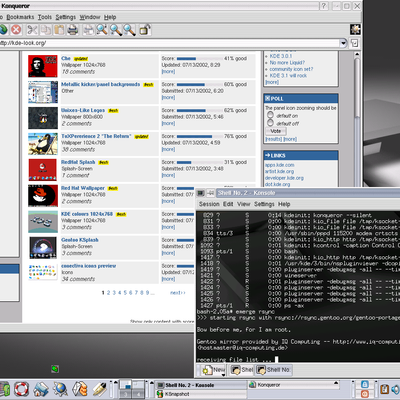Switch to the 'Shel' session tab in Konsole
The image size is (400, 400).
point(242,370)
